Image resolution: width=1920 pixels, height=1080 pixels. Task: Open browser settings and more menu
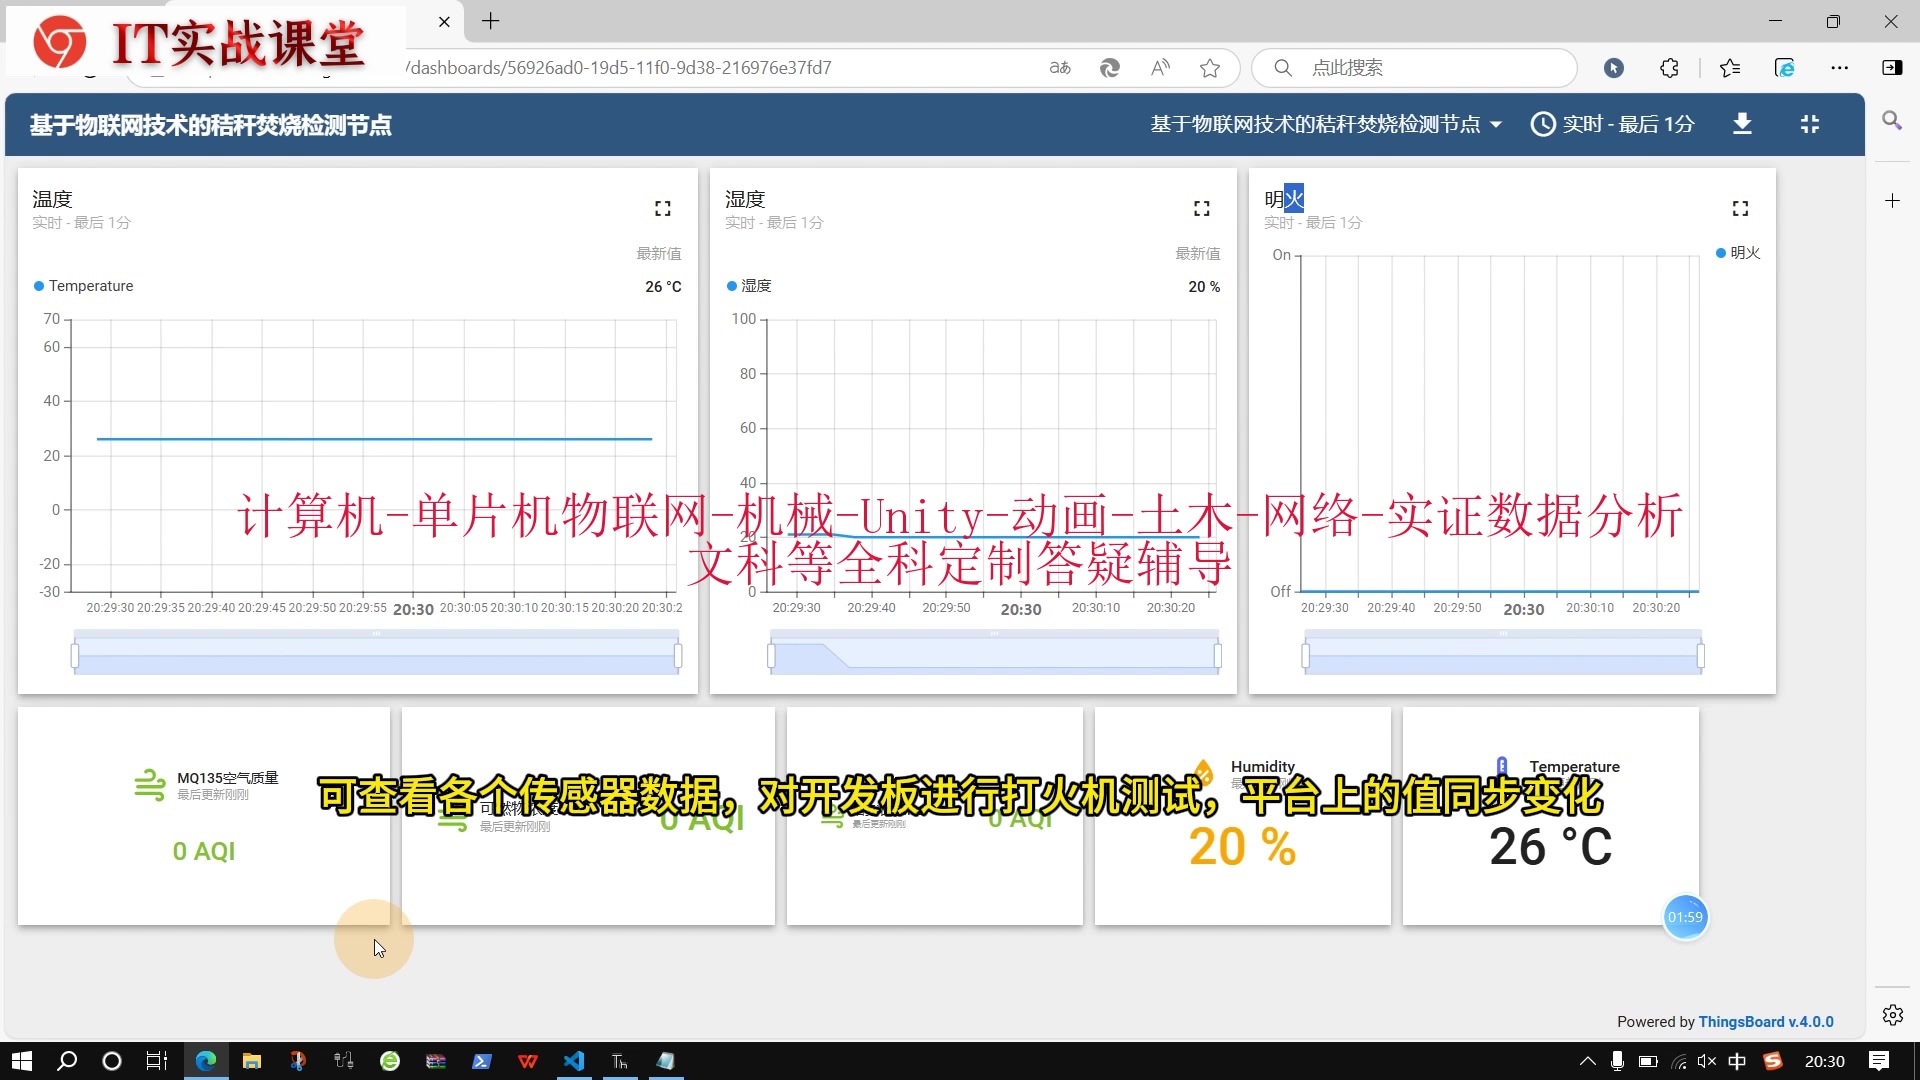[1839, 68]
